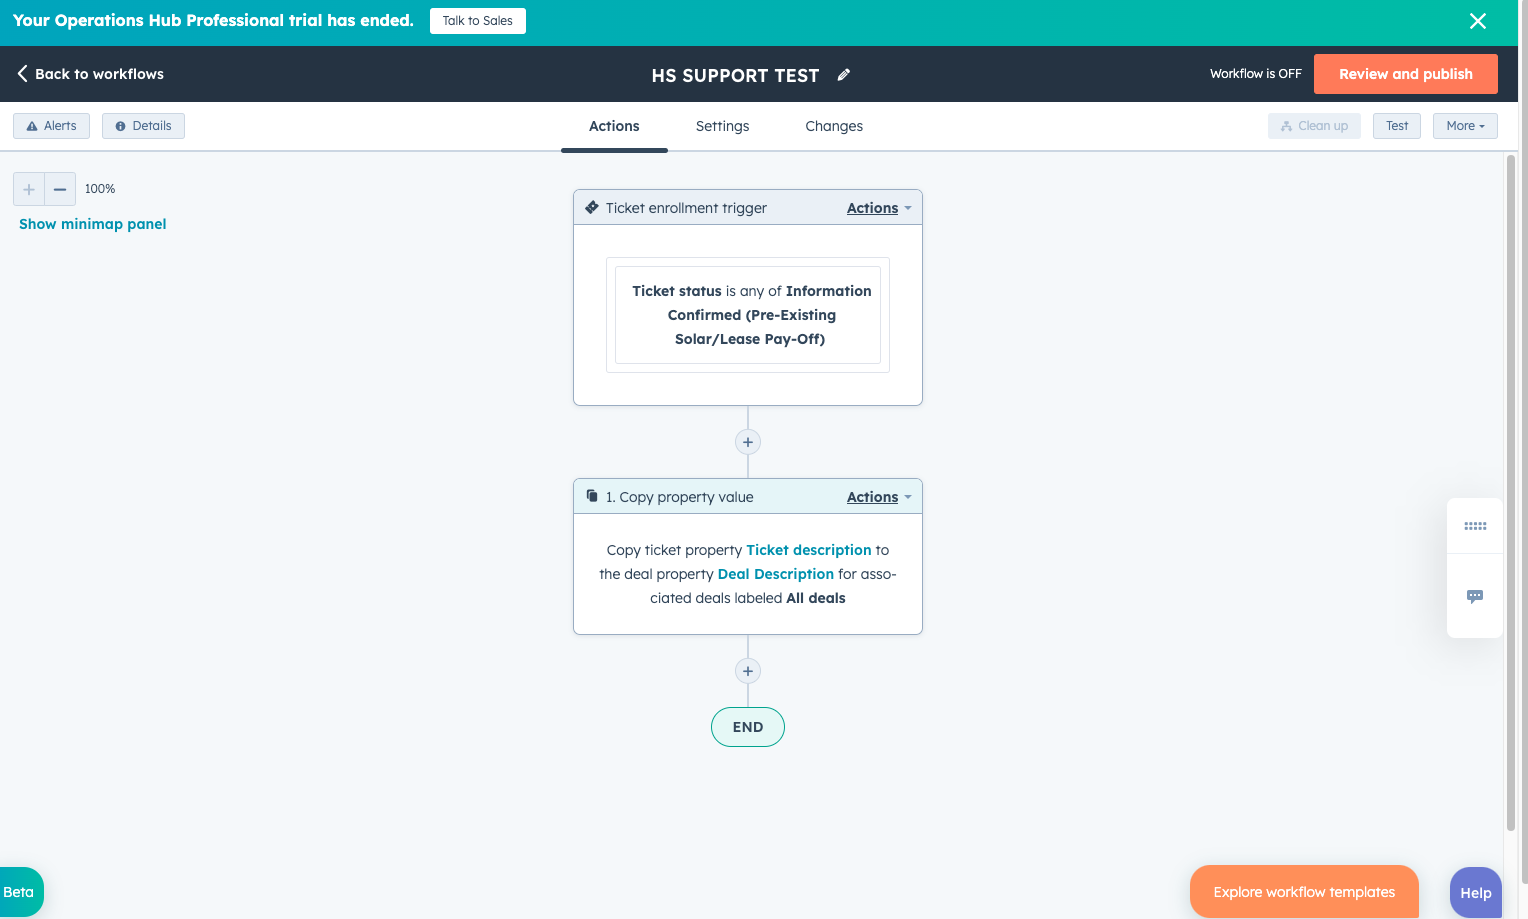Zoom out with the minus icon
This screenshot has height=919, width=1528.
click(60, 189)
